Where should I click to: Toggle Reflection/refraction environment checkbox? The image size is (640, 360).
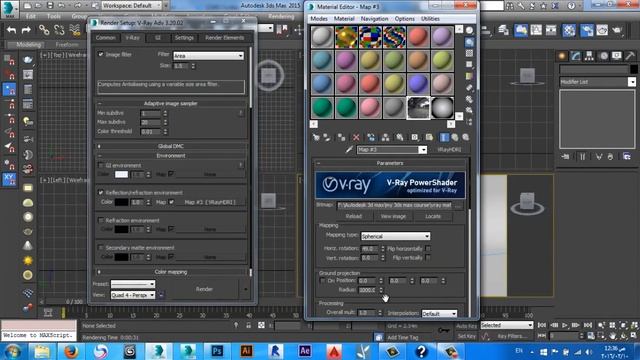point(100,192)
